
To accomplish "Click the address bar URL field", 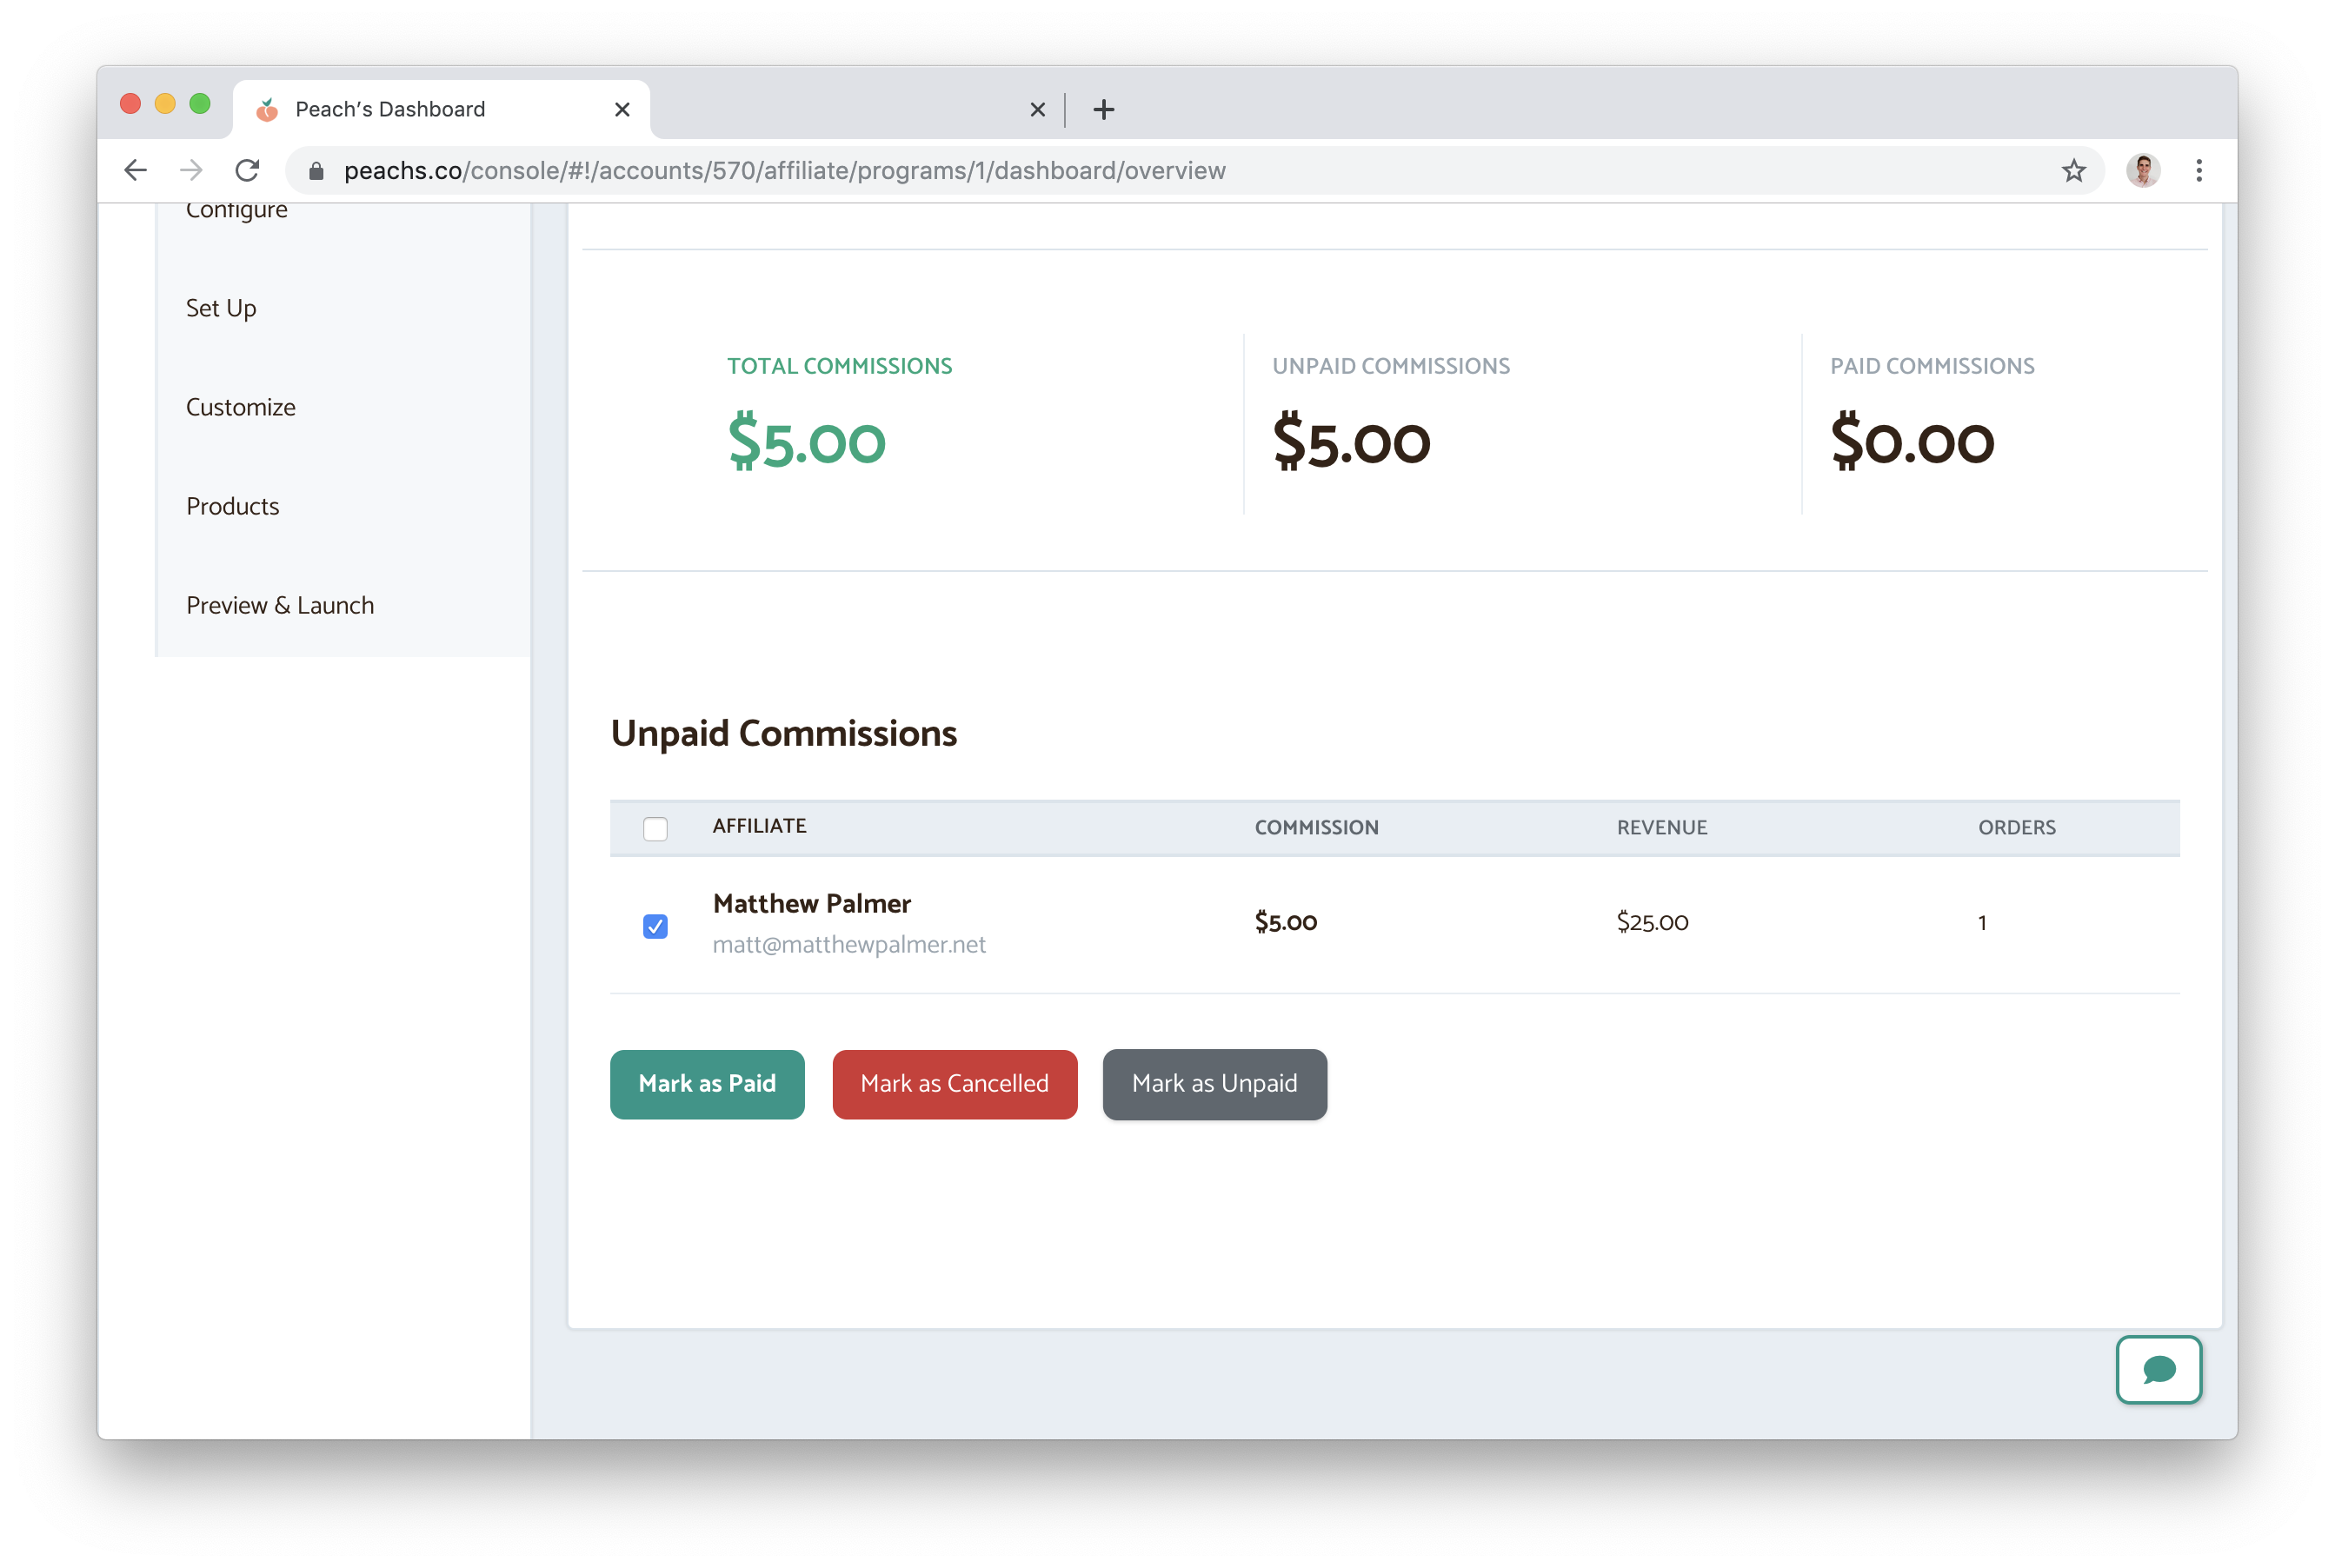I will pos(1100,171).
